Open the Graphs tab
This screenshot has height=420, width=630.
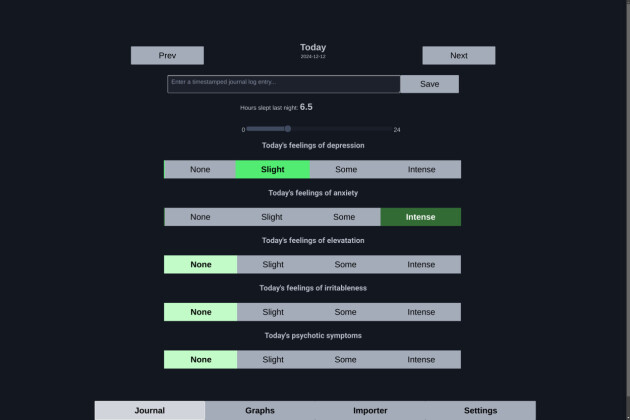260,410
